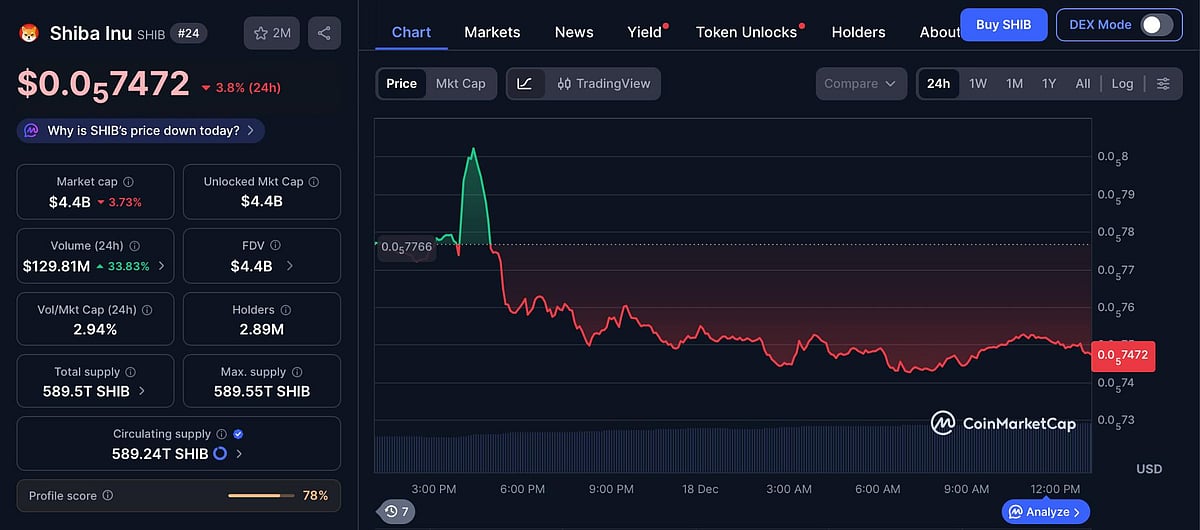
Task: Open the Markets tab
Action: [492, 32]
